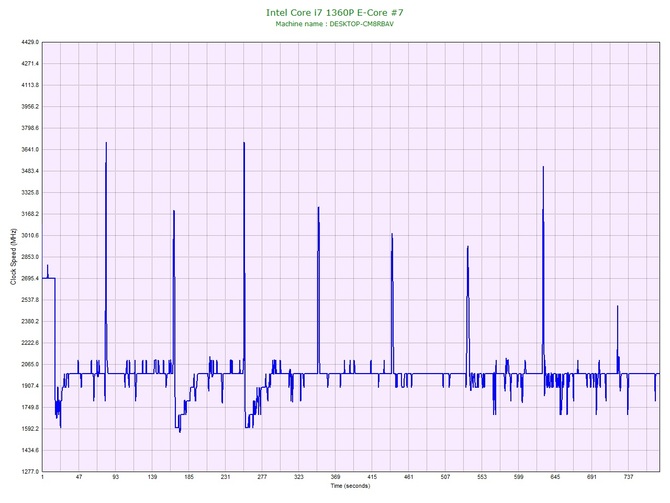Click the time axis label "277"
670x503 pixels.
(262, 477)
